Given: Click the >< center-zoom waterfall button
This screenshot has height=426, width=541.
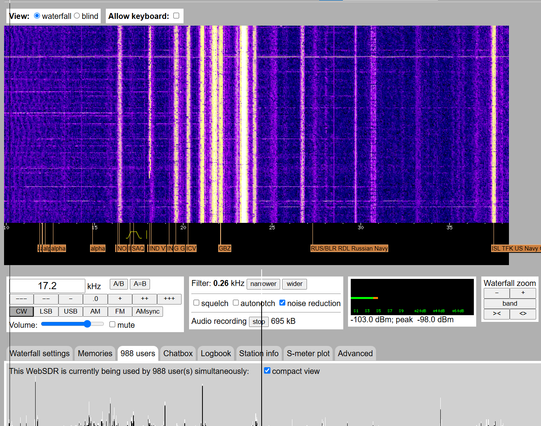Looking at the screenshot, I should tap(496, 314).
